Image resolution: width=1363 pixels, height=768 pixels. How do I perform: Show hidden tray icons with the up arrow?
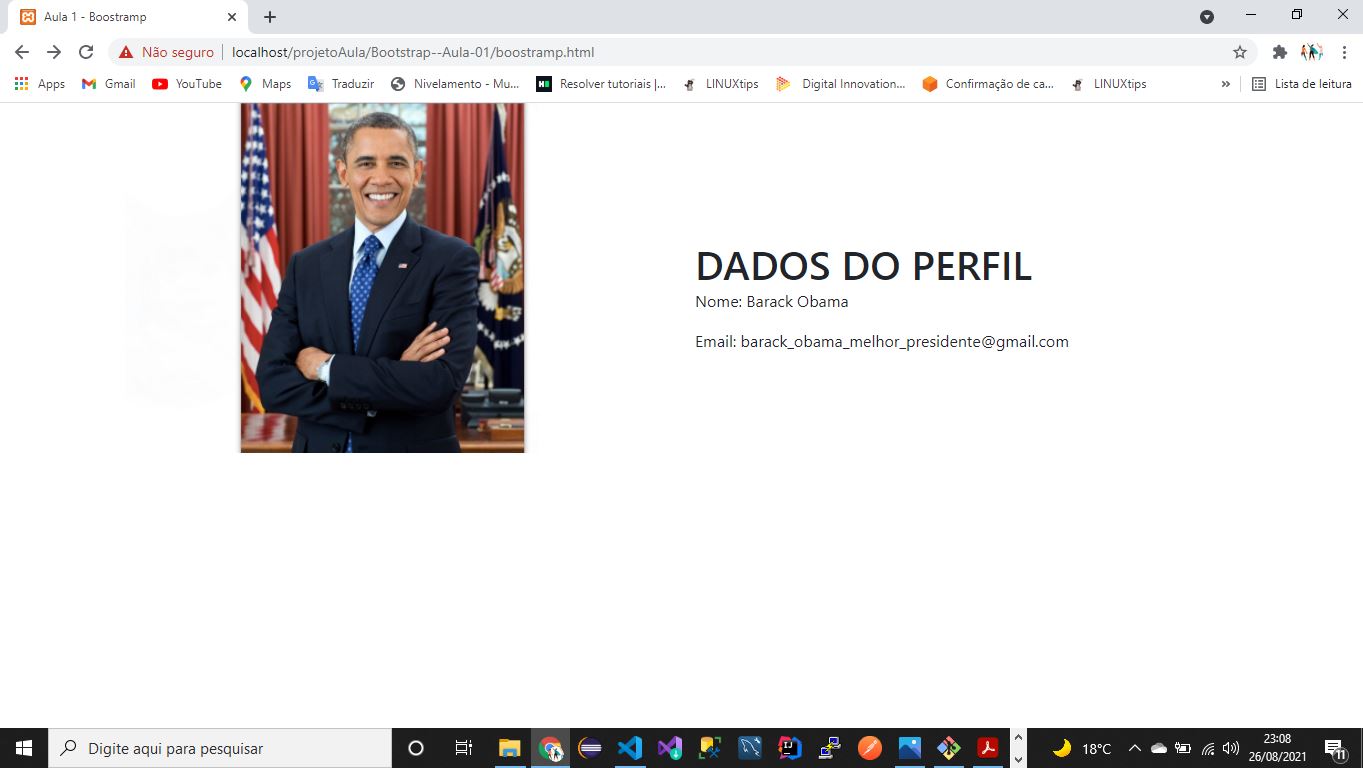1134,747
